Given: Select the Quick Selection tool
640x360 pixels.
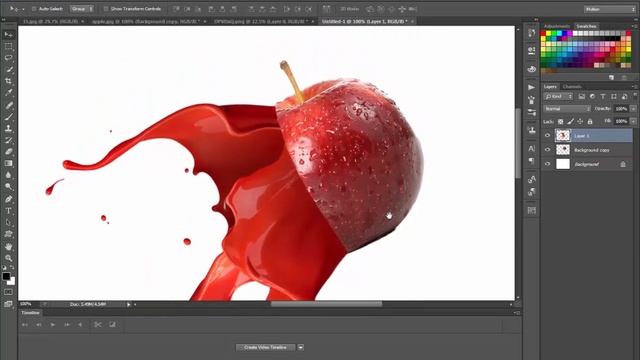Looking at the screenshot, I should click(x=8, y=69).
